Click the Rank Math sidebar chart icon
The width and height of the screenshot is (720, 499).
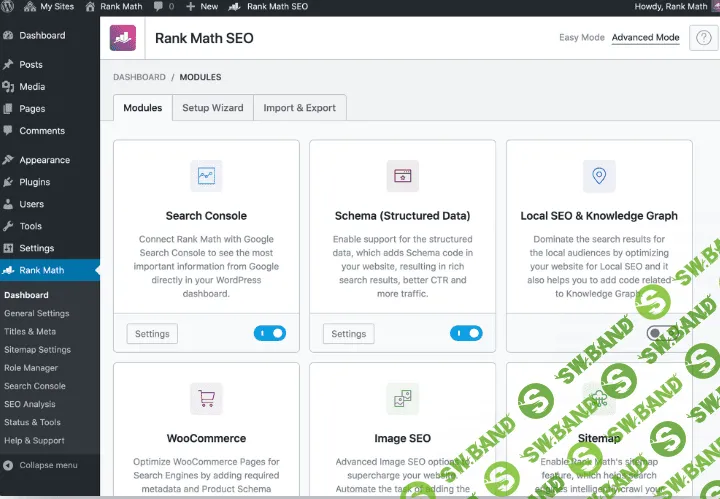click(x=8, y=270)
